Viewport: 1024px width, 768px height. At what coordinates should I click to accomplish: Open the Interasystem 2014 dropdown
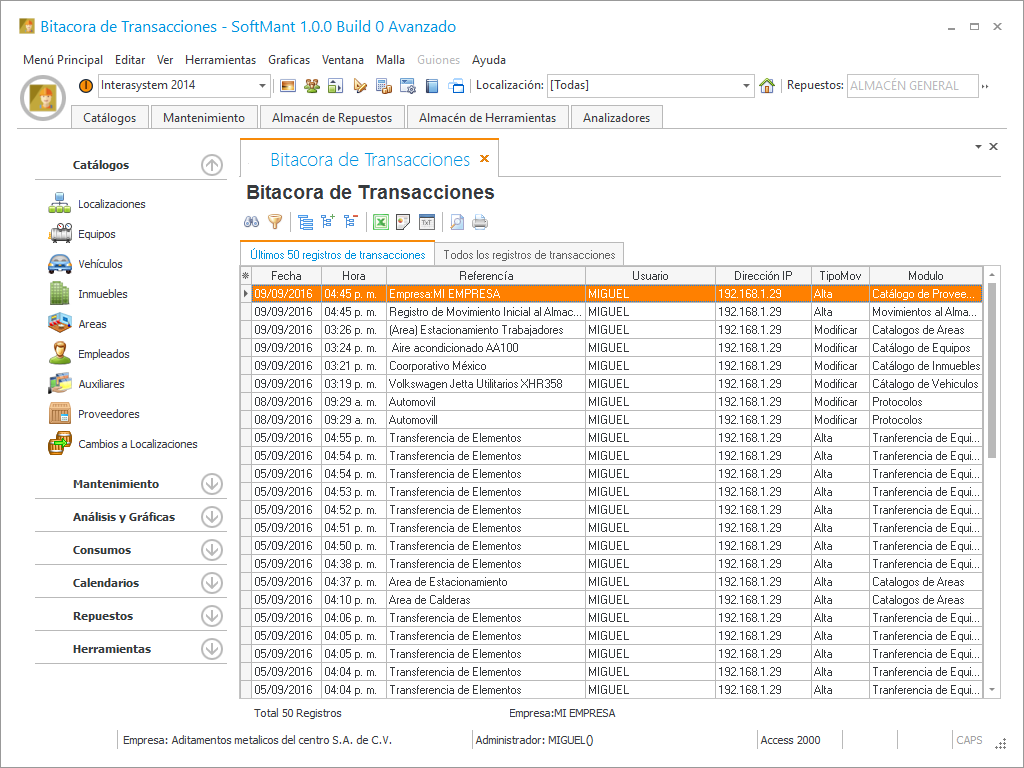(263, 86)
